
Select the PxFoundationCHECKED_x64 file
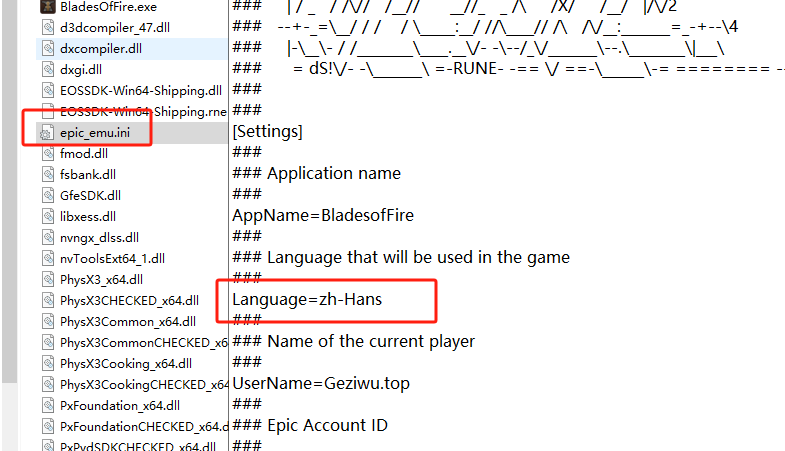143,427
